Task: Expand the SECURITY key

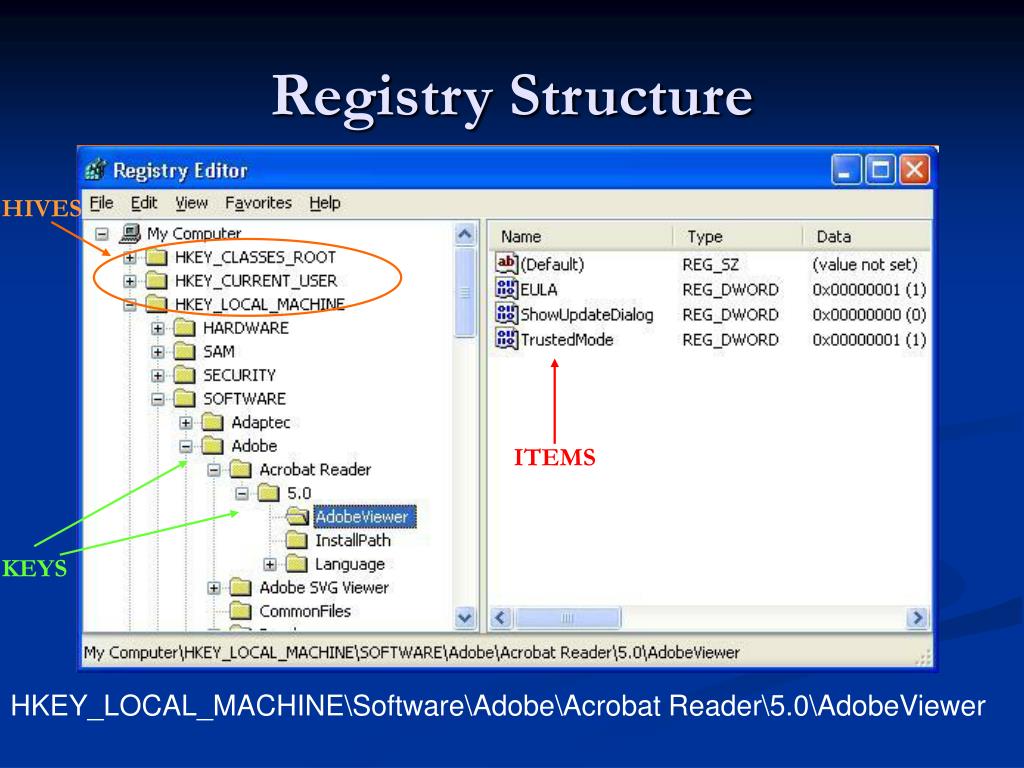Action: [157, 375]
